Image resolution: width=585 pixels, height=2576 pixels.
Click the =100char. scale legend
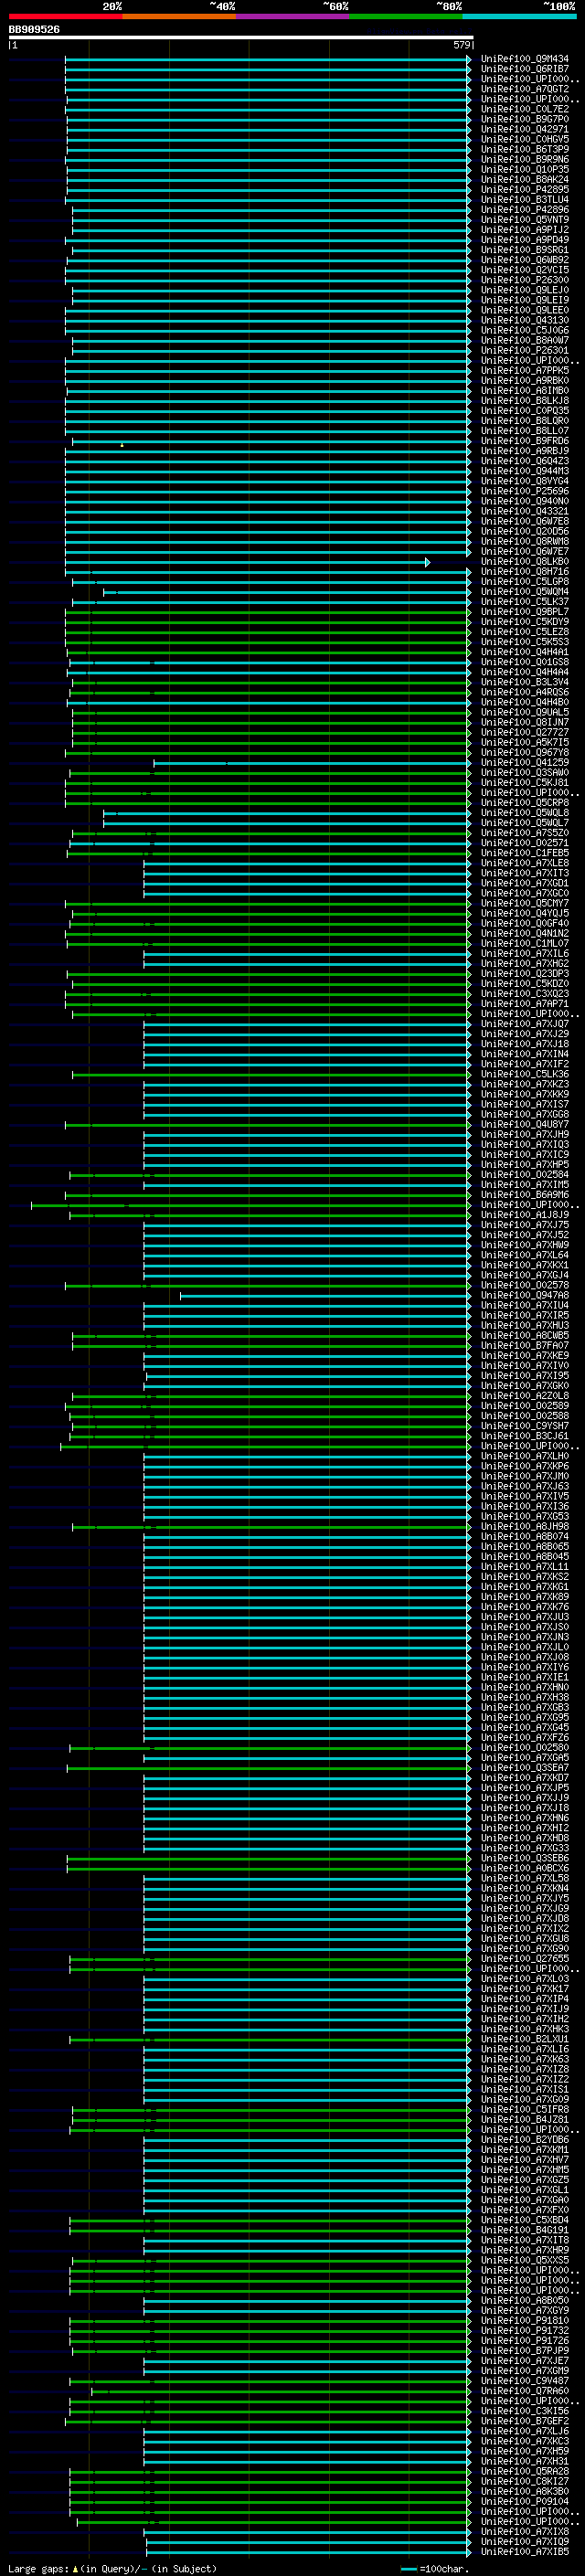point(437,2568)
